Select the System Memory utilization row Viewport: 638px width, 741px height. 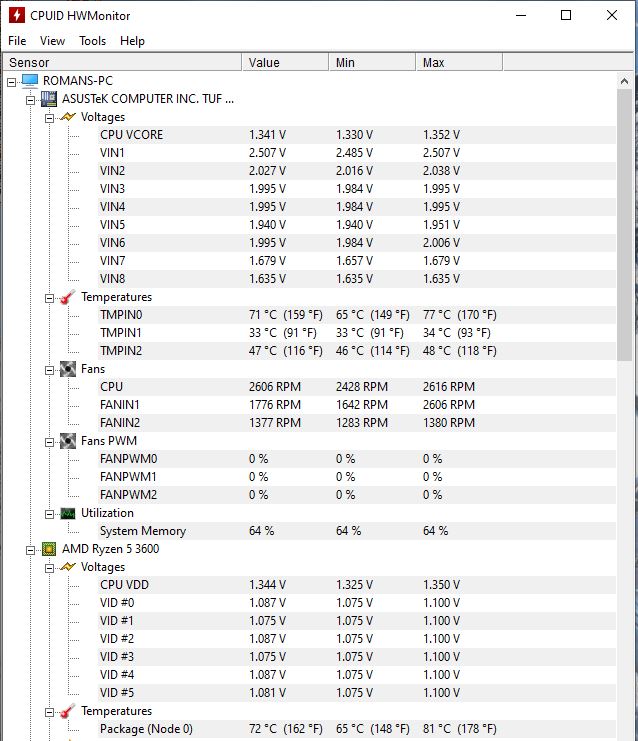point(357,531)
